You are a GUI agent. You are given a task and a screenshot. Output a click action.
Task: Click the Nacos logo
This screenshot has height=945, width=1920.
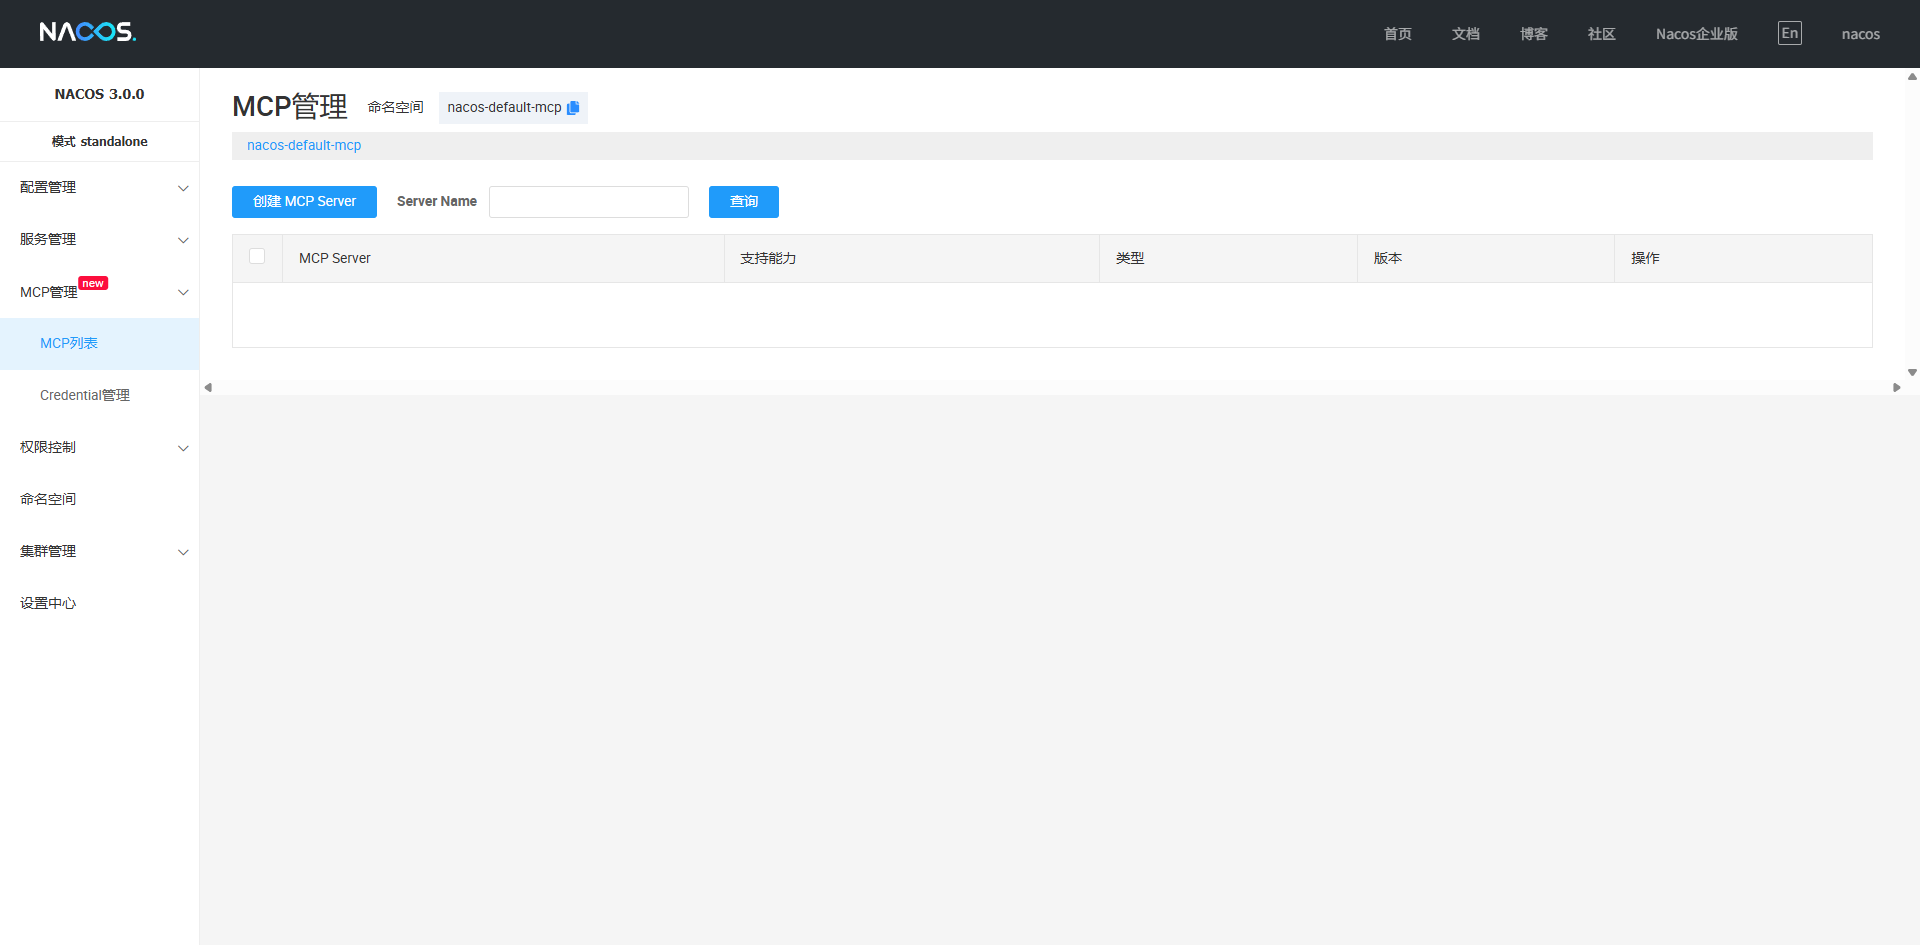(x=88, y=32)
